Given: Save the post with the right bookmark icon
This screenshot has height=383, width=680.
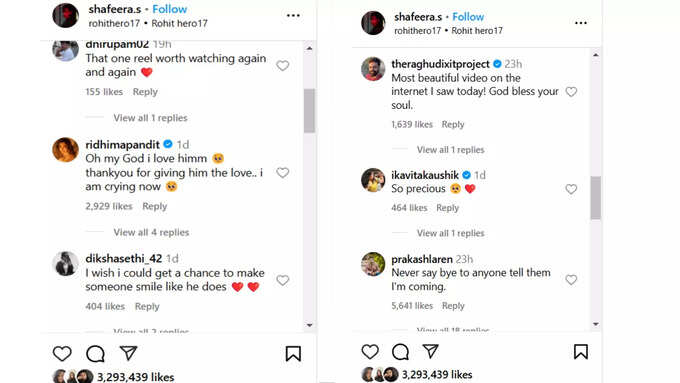Looking at the screenshot, I should pos(581,352).
